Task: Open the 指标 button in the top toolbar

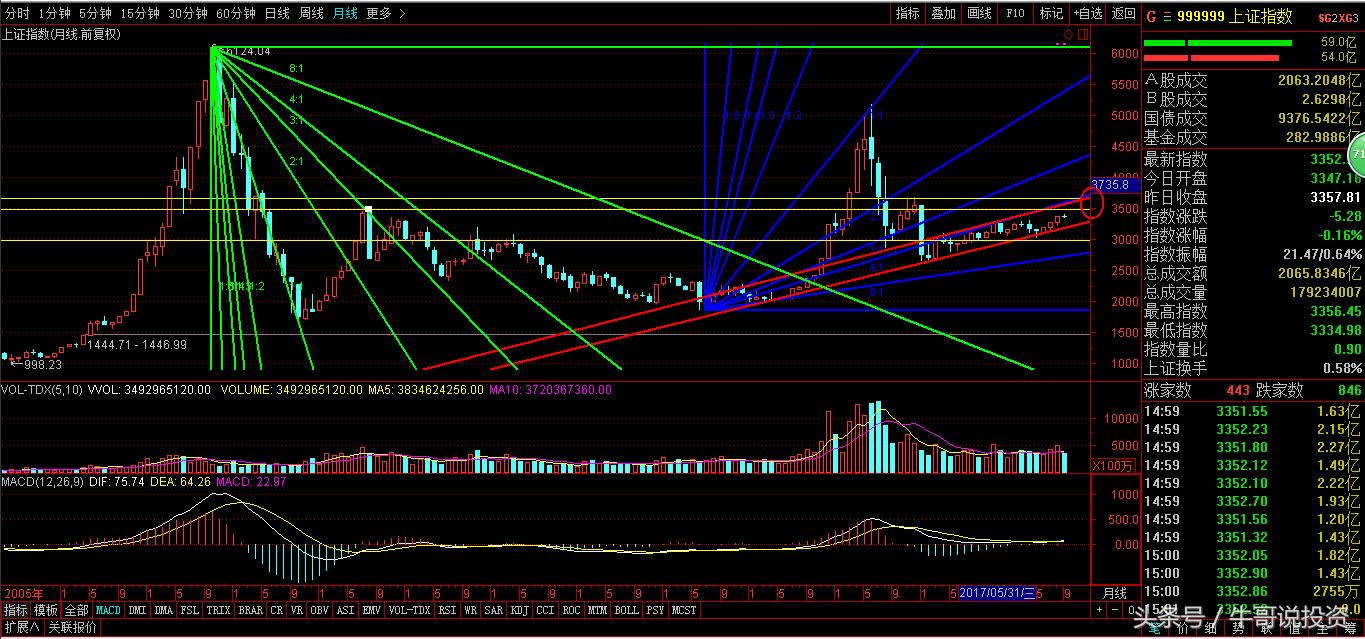Action: [908, 13]
